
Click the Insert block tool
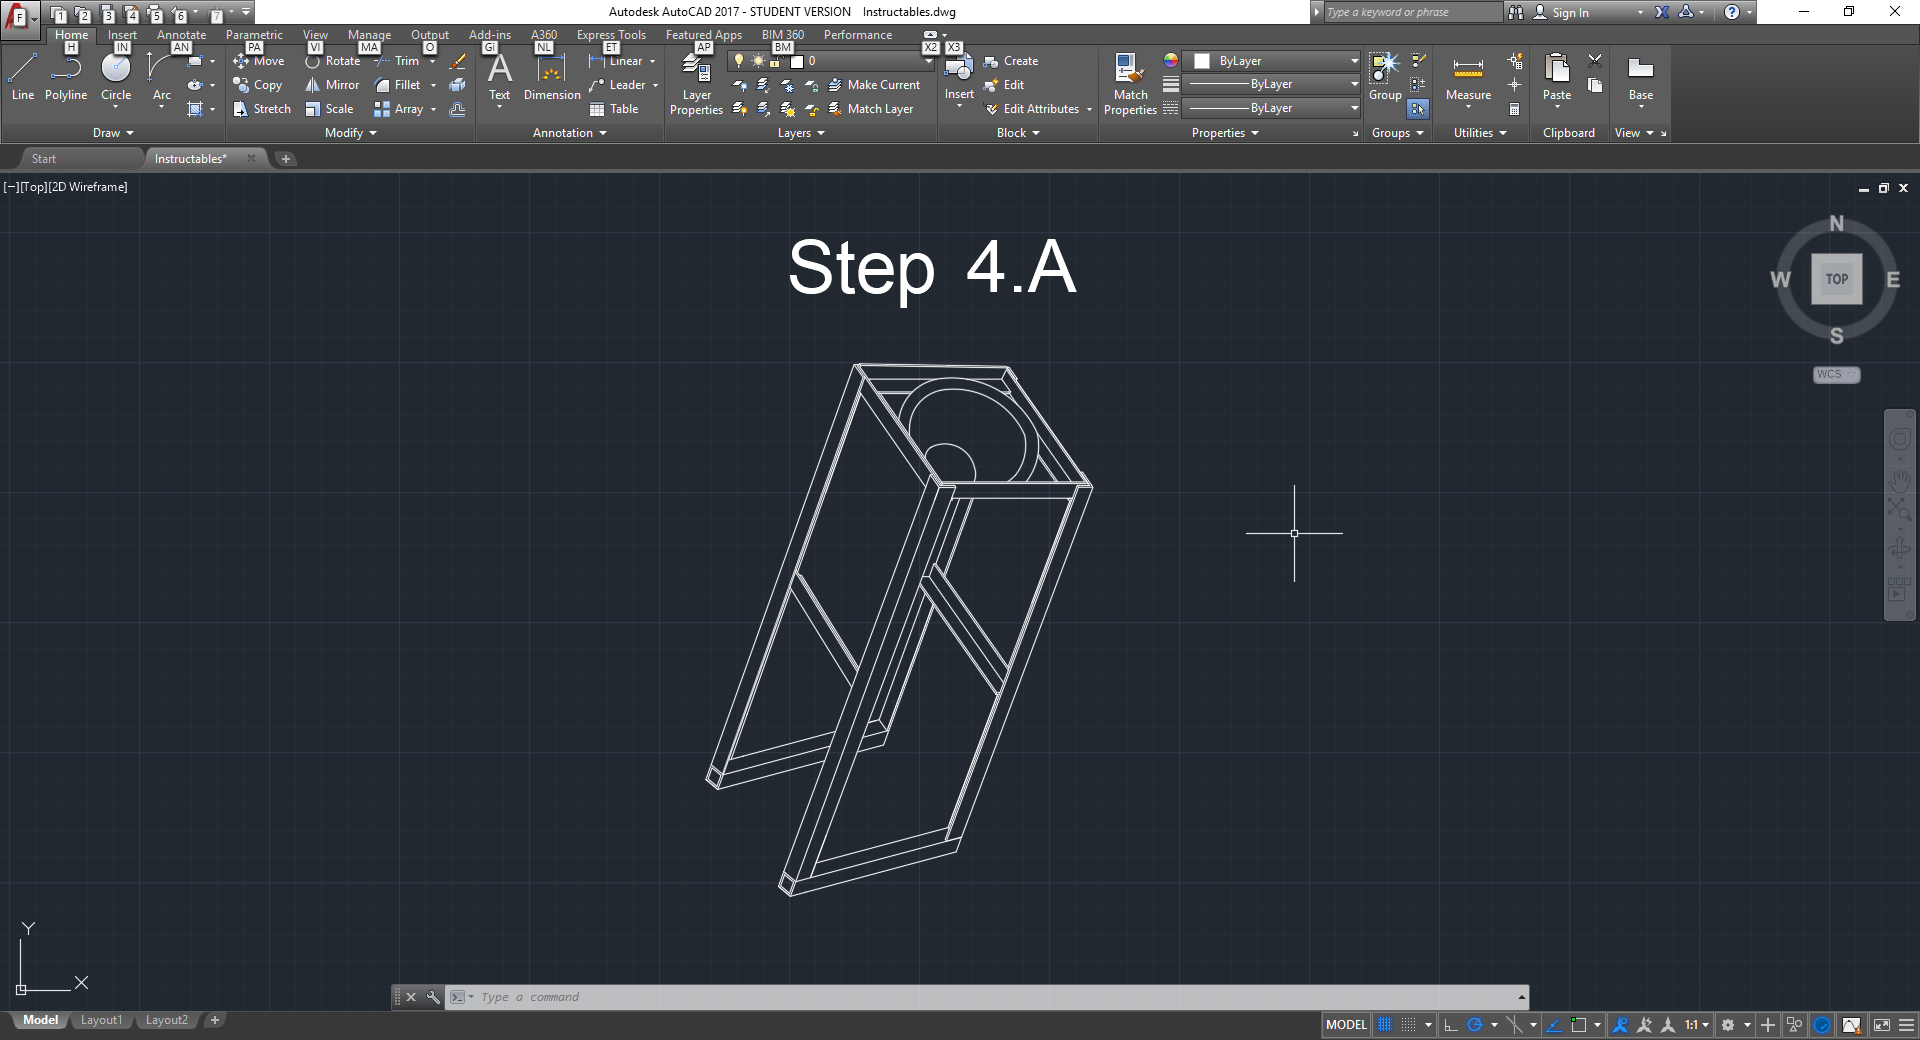959,77
